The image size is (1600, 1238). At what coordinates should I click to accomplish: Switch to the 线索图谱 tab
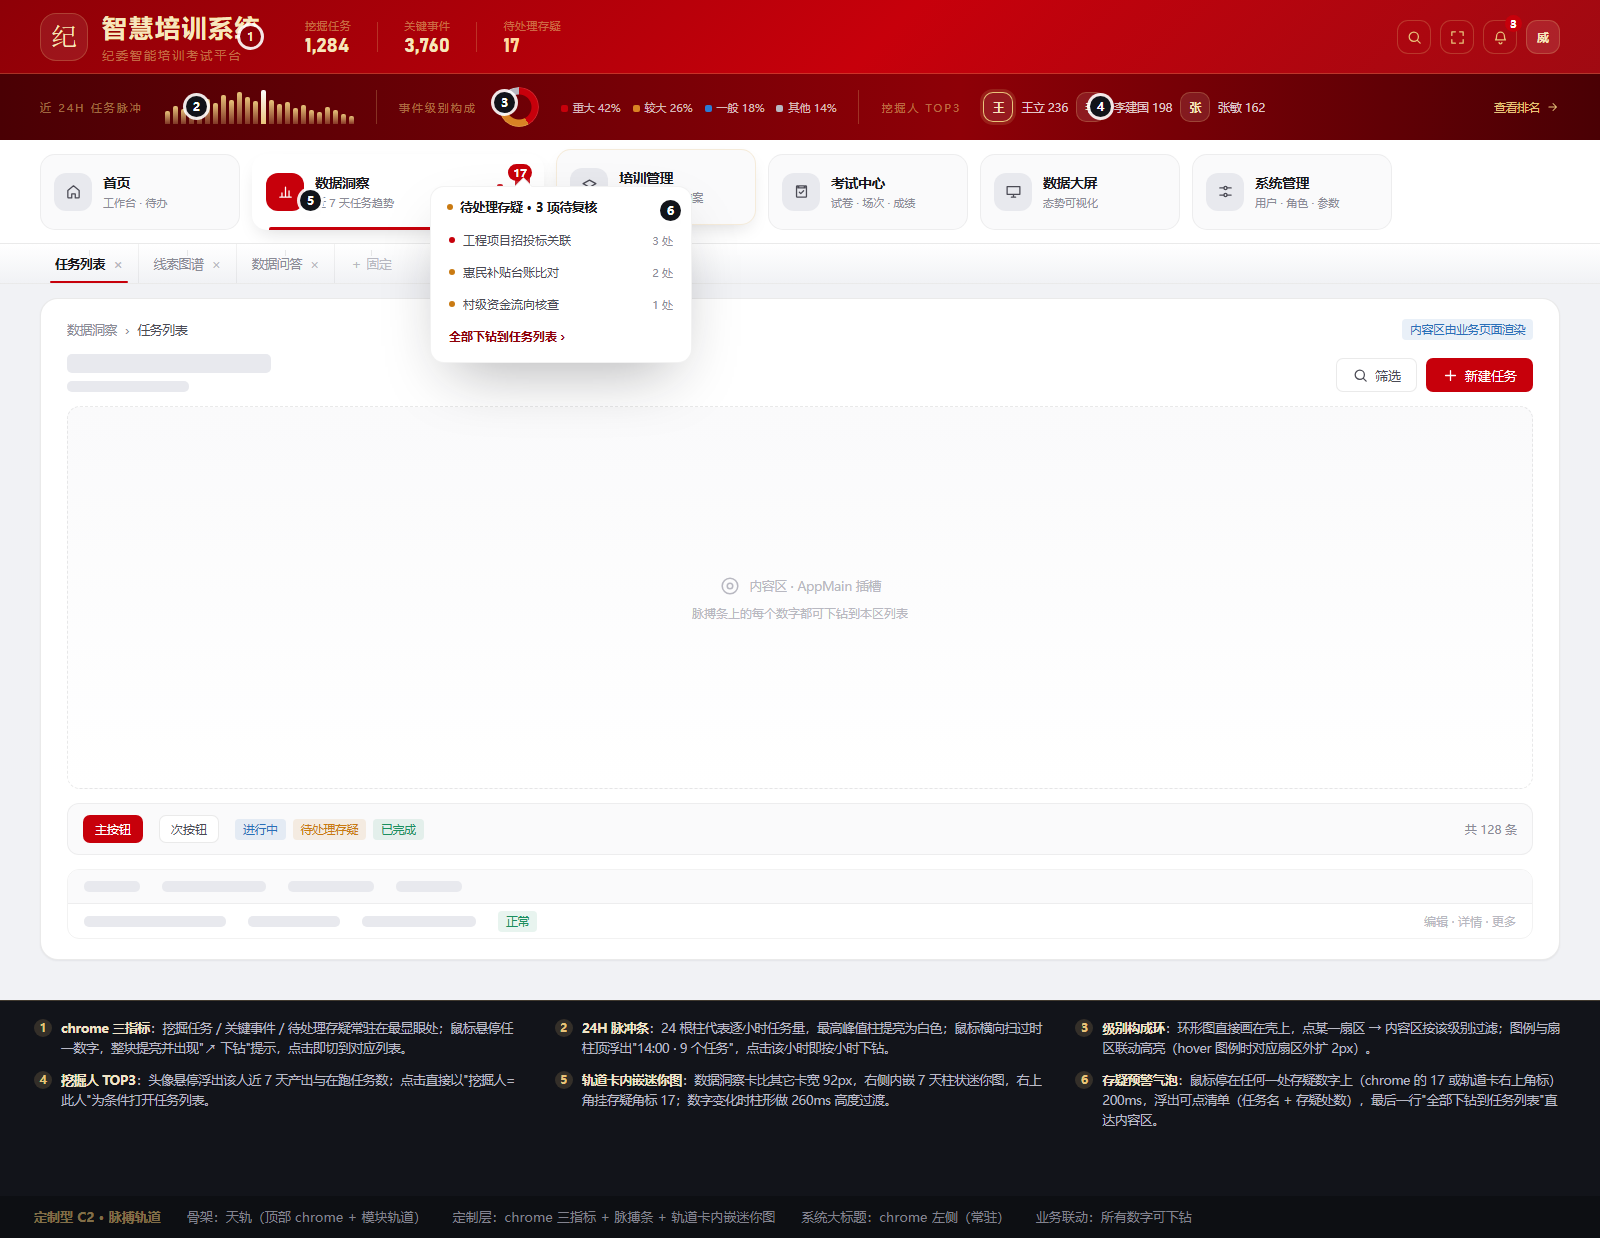pos(179,264)
